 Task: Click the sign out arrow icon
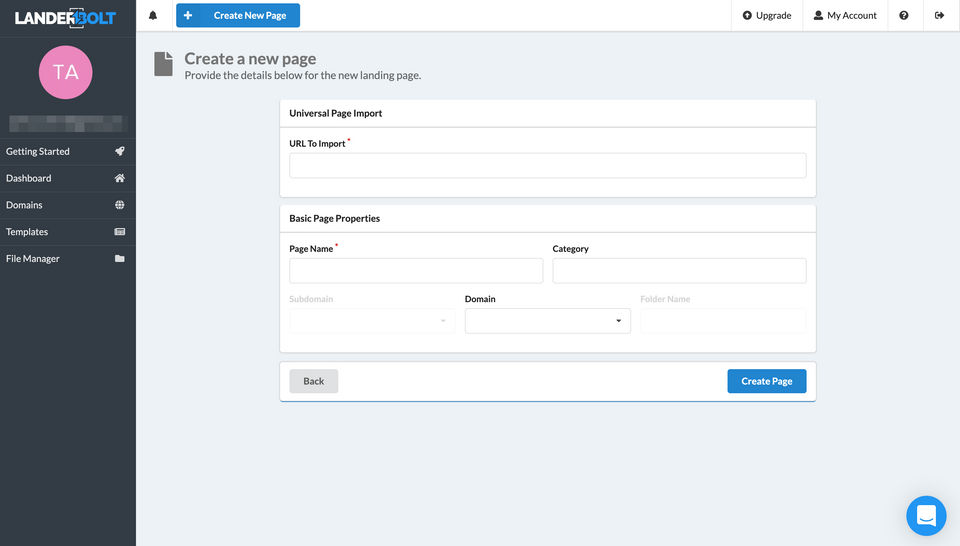[x=939, y=16]
